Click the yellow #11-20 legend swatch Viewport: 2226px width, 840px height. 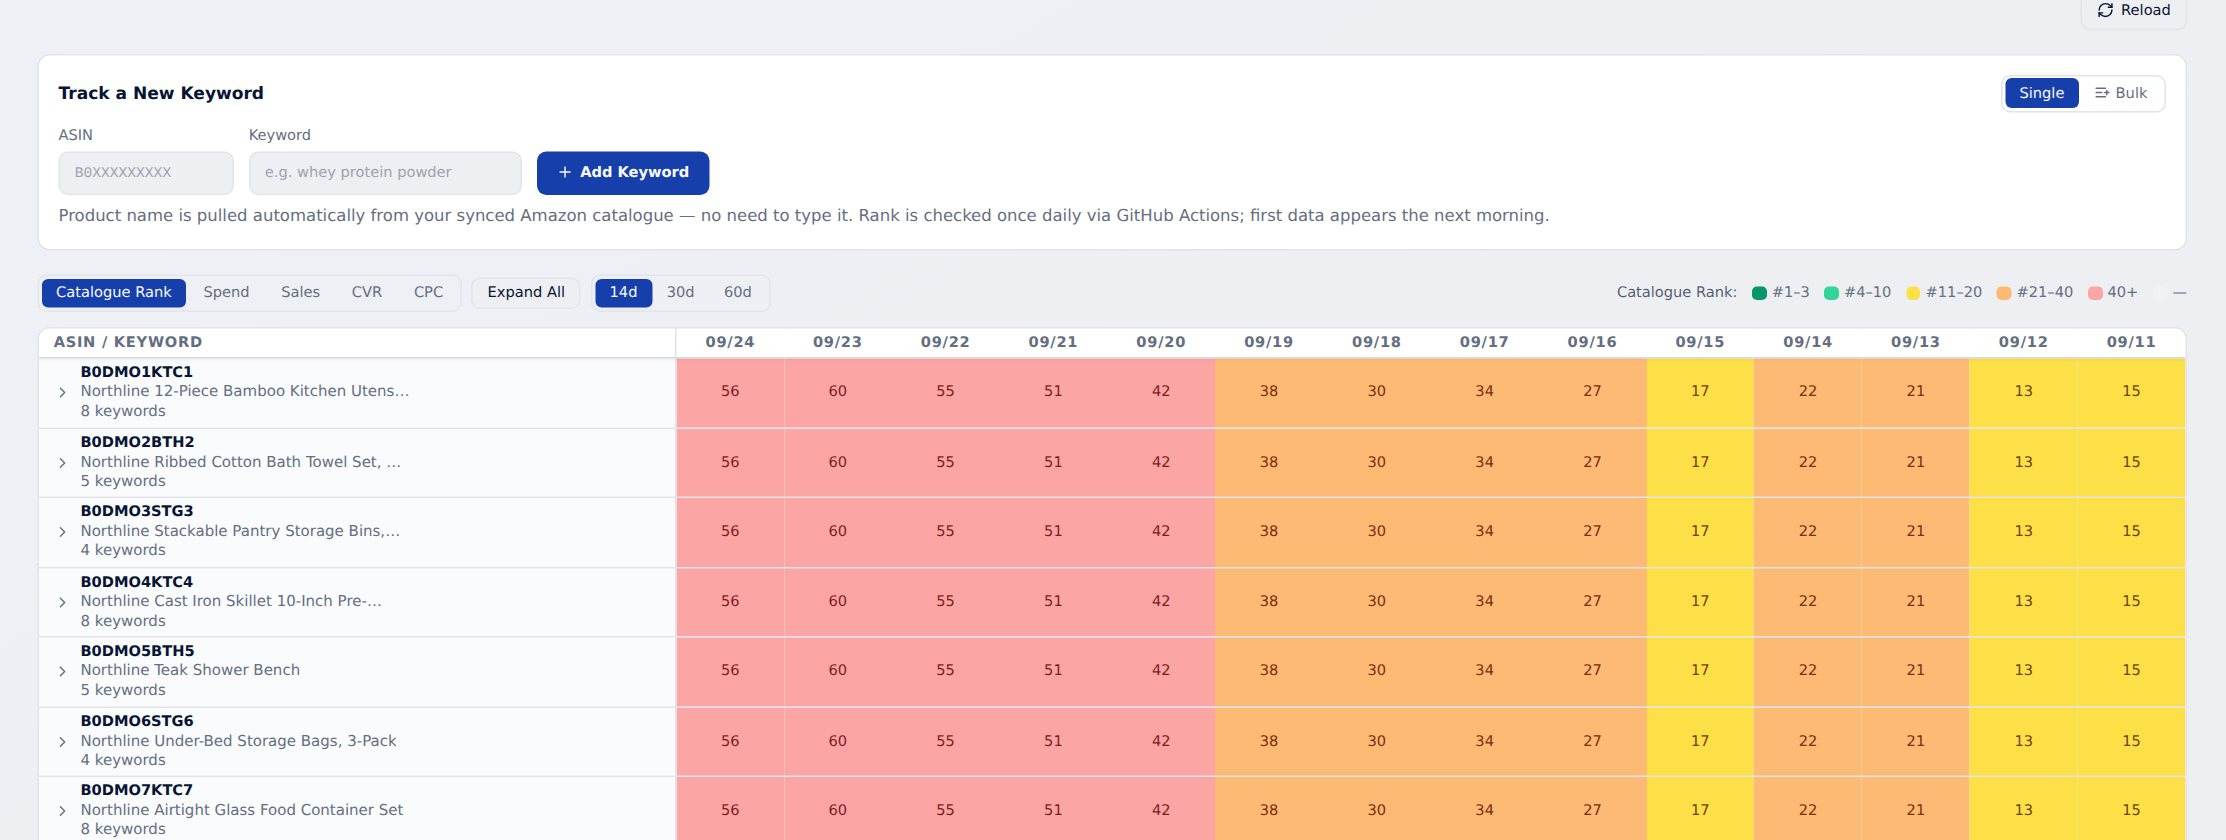tap(1913, 293)
